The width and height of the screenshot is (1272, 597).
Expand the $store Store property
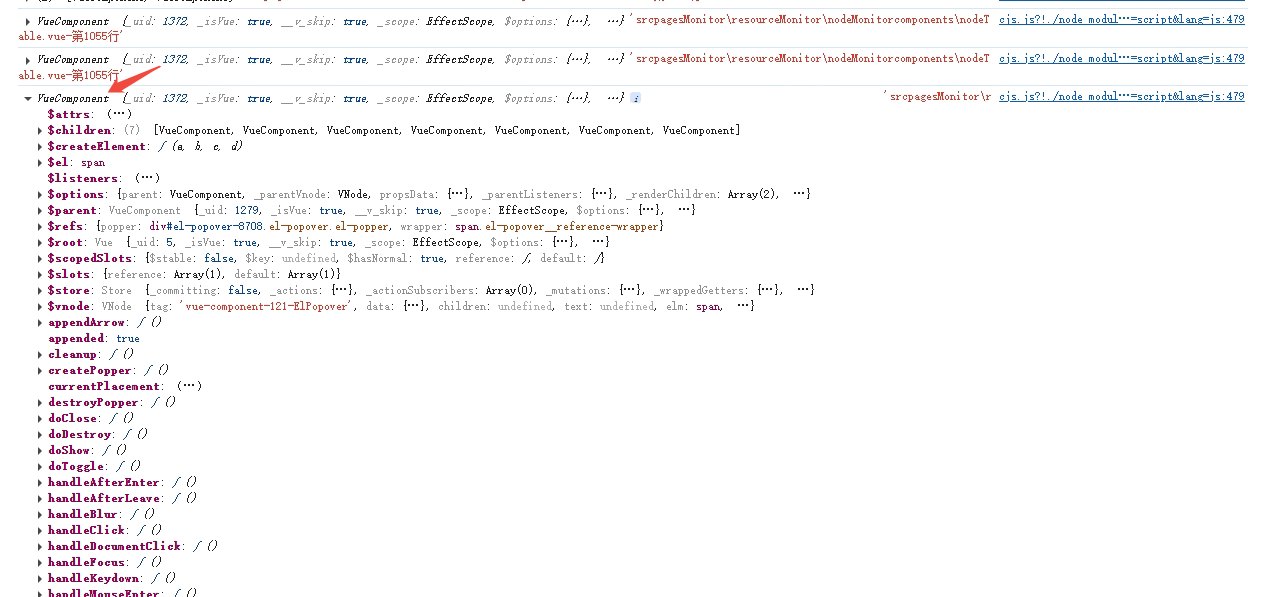[40, 290]
